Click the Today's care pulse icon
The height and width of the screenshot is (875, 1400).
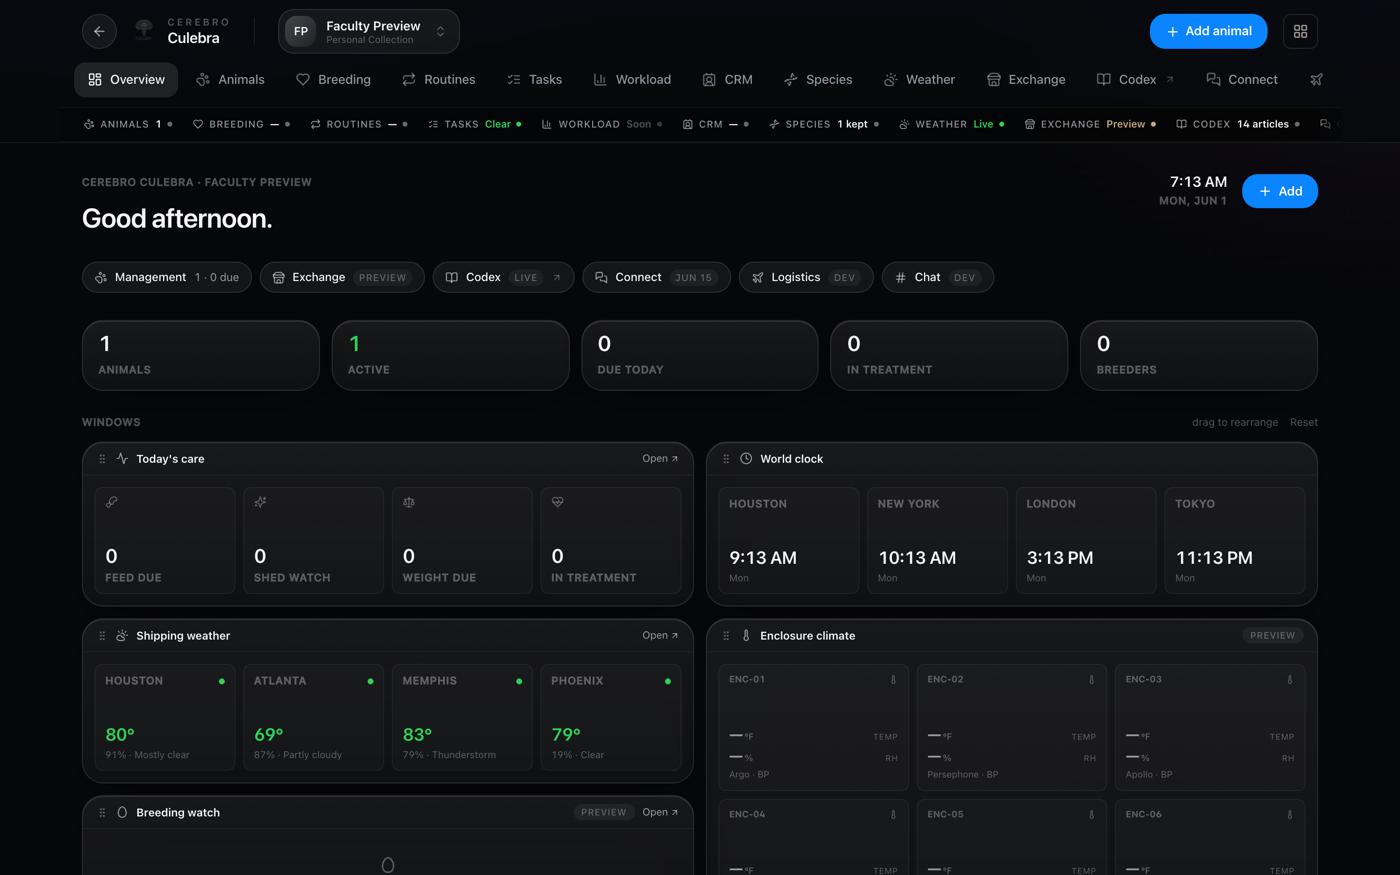pyautogui.click(x=122, y=459)
